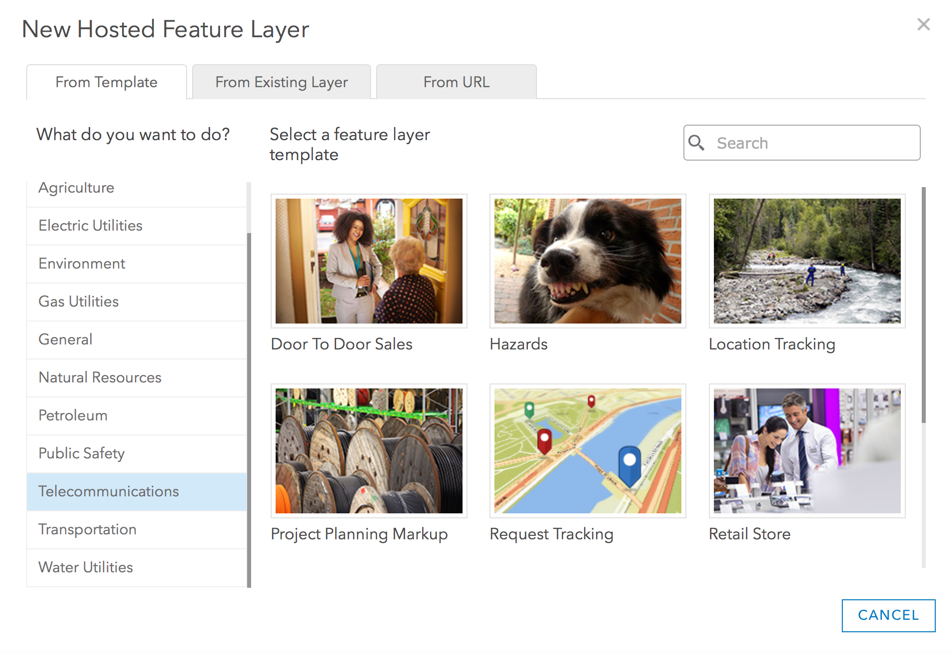Pick the Location Tracking template image

pos(807,261)
